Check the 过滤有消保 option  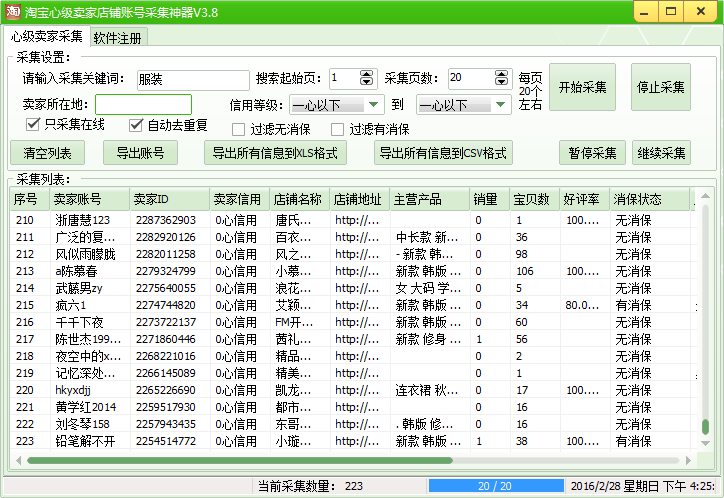tap(337, 129)
